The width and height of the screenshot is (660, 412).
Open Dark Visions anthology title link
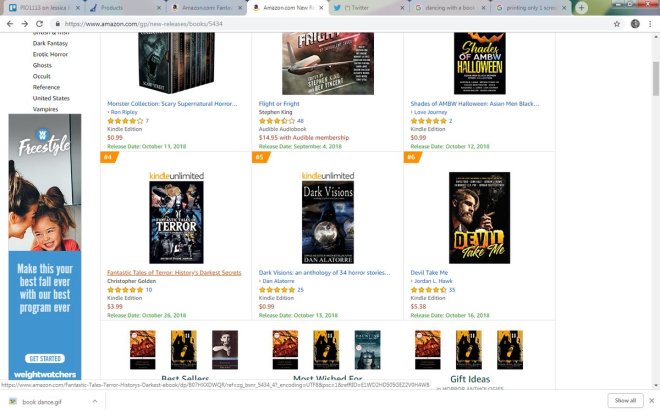click(324, 273)
